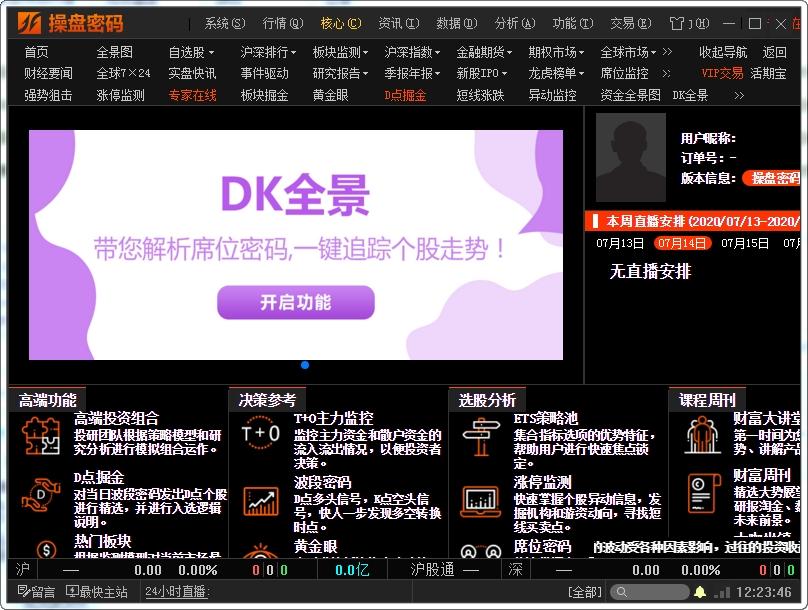Click the 财富大讲堂 people icon
This screenshot has height=610, width=808.
(702, 435)
